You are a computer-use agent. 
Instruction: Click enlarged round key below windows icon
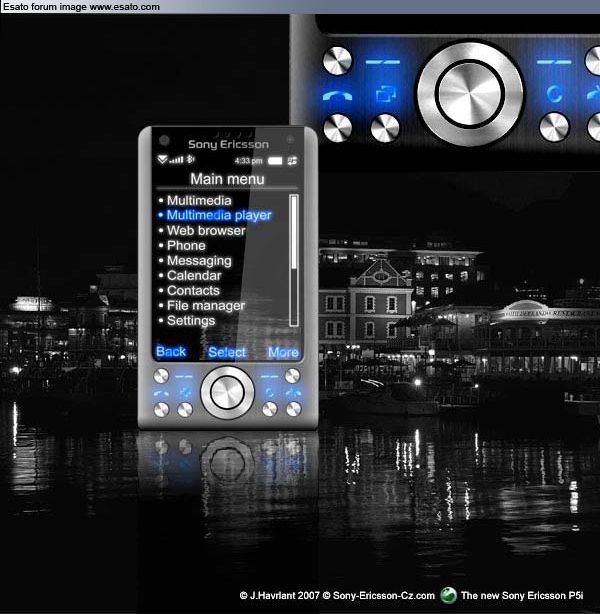(x=385, y=128)
